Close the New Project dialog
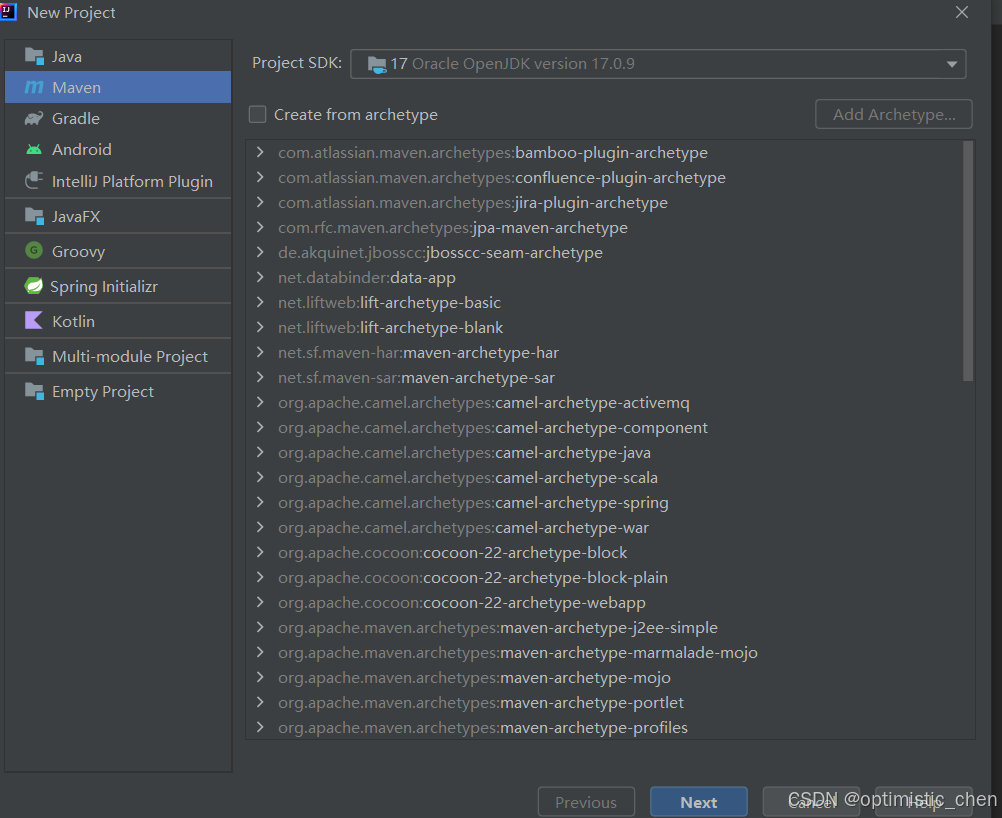Screen dimensions: 1002x818 click(962, 12)
